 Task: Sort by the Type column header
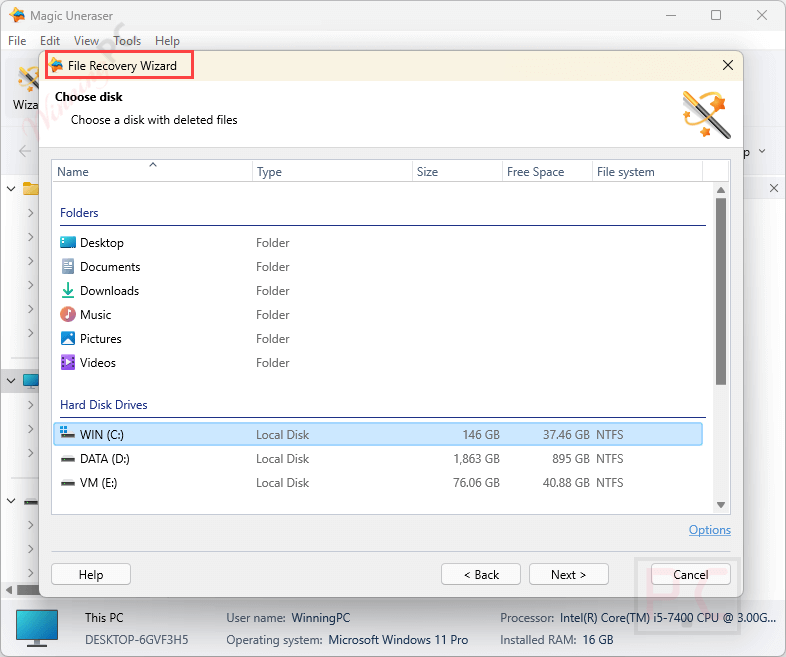pyautogui.click(x=332, y=171)
